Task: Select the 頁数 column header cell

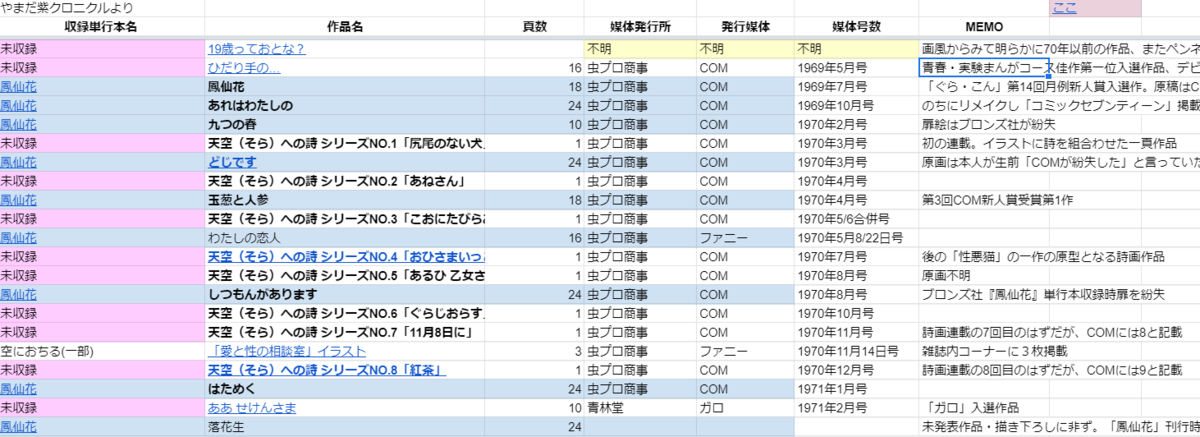Action: [x=535, y=26]
